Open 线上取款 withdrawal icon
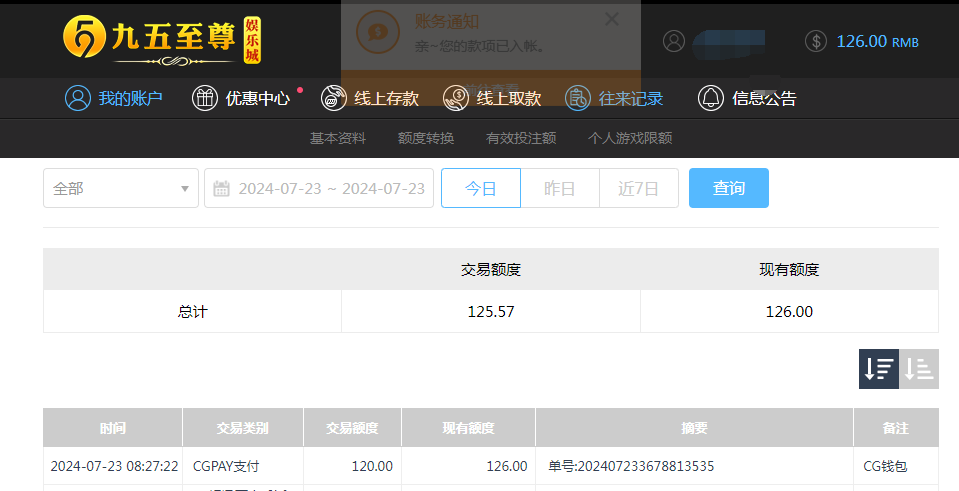Screen dimensions: 959x491 tap(456, 98)
